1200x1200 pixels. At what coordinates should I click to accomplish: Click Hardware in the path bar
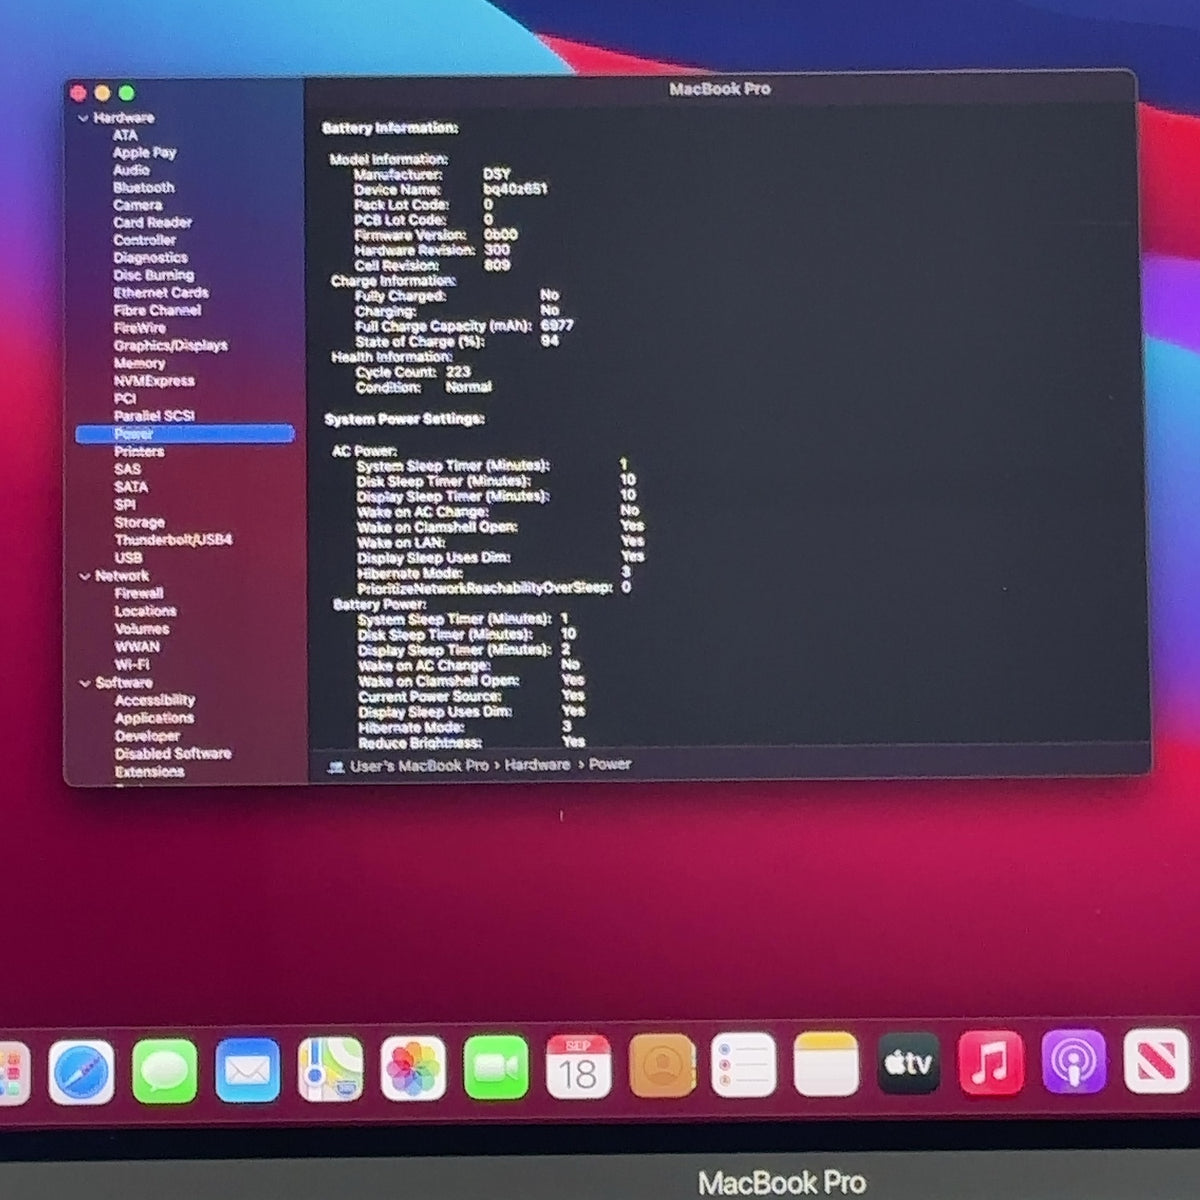pyautogui.click(x=537, y=765)
